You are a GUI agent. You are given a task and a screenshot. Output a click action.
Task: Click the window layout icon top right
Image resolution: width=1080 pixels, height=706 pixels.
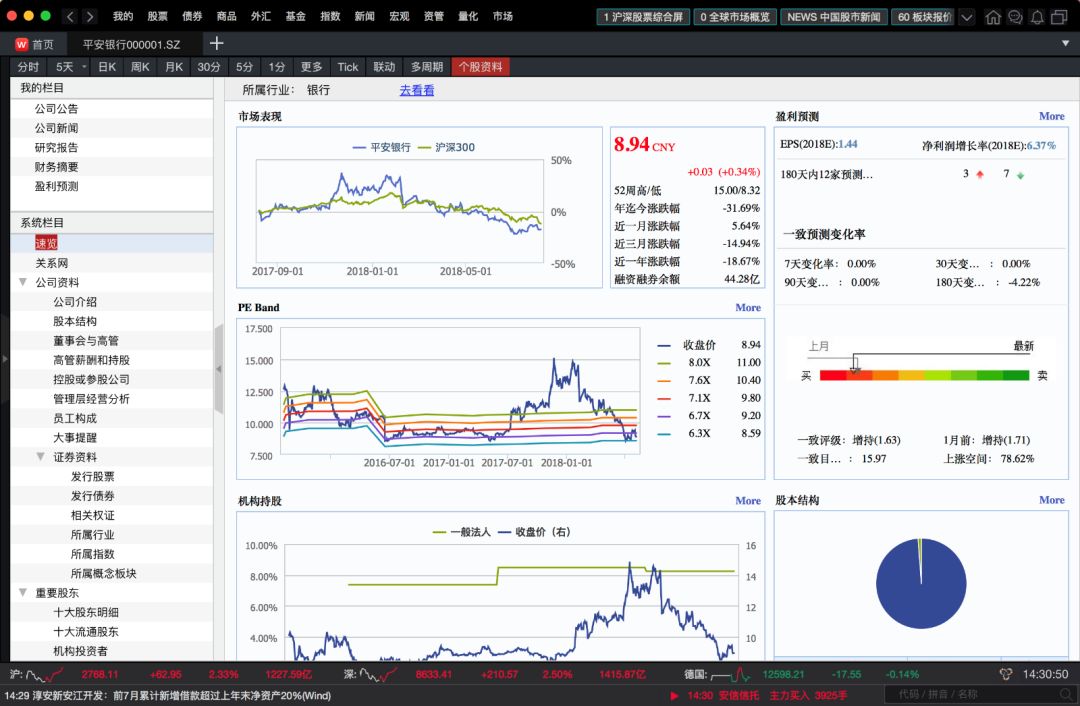coord(1059,17)
